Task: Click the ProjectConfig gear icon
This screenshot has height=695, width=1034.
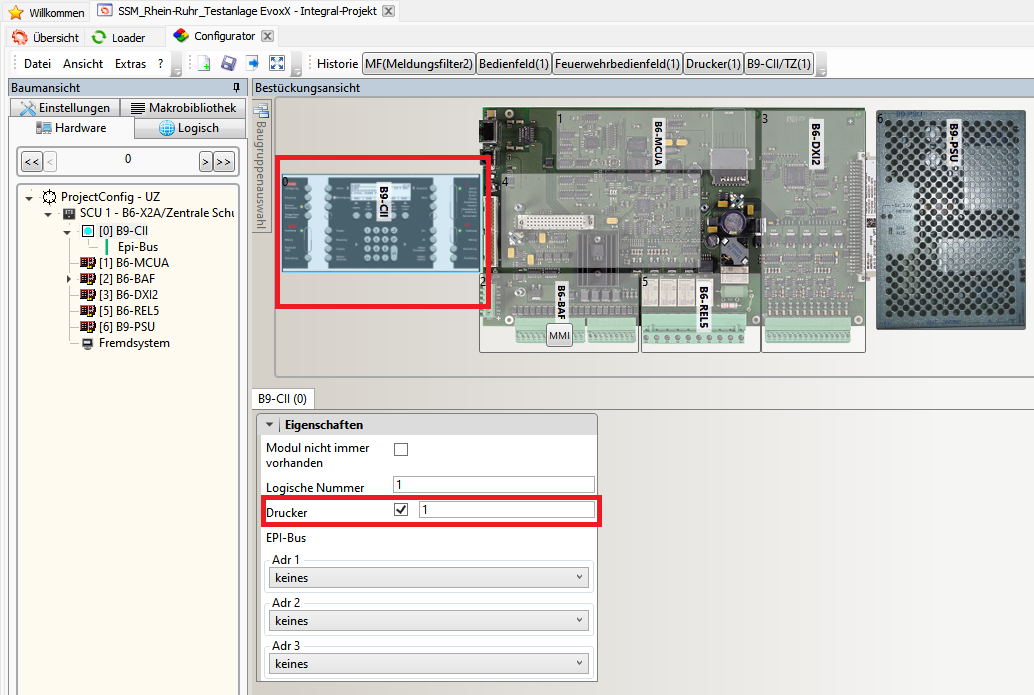Action: point(49,196)
